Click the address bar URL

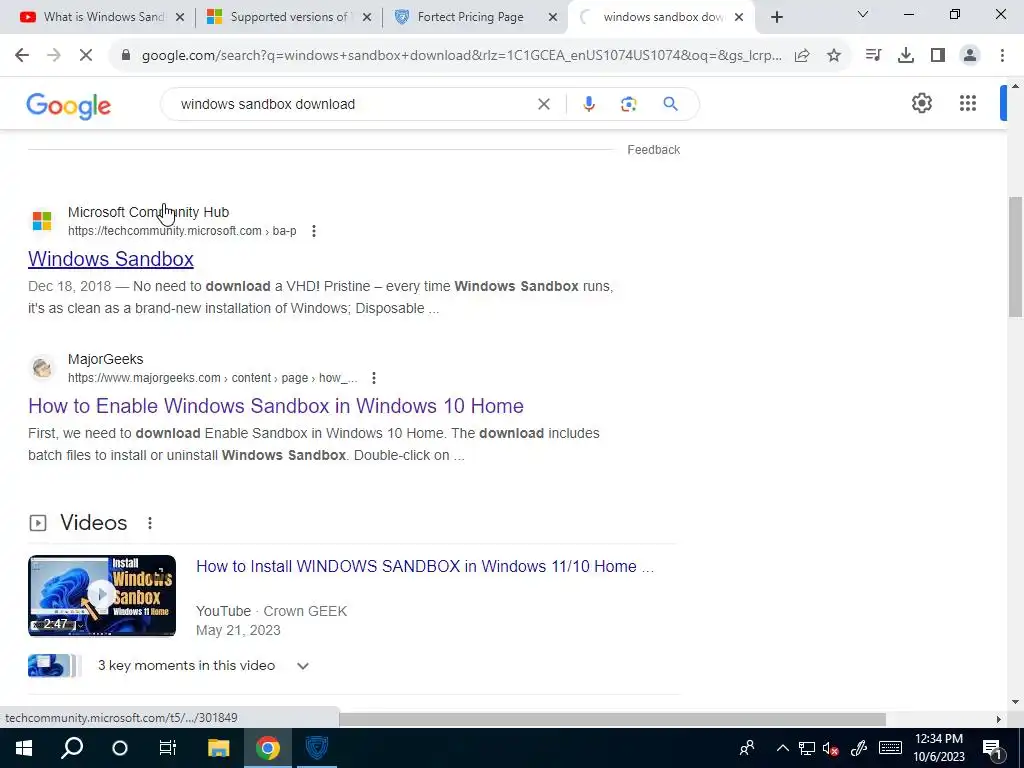click(461, 56)
